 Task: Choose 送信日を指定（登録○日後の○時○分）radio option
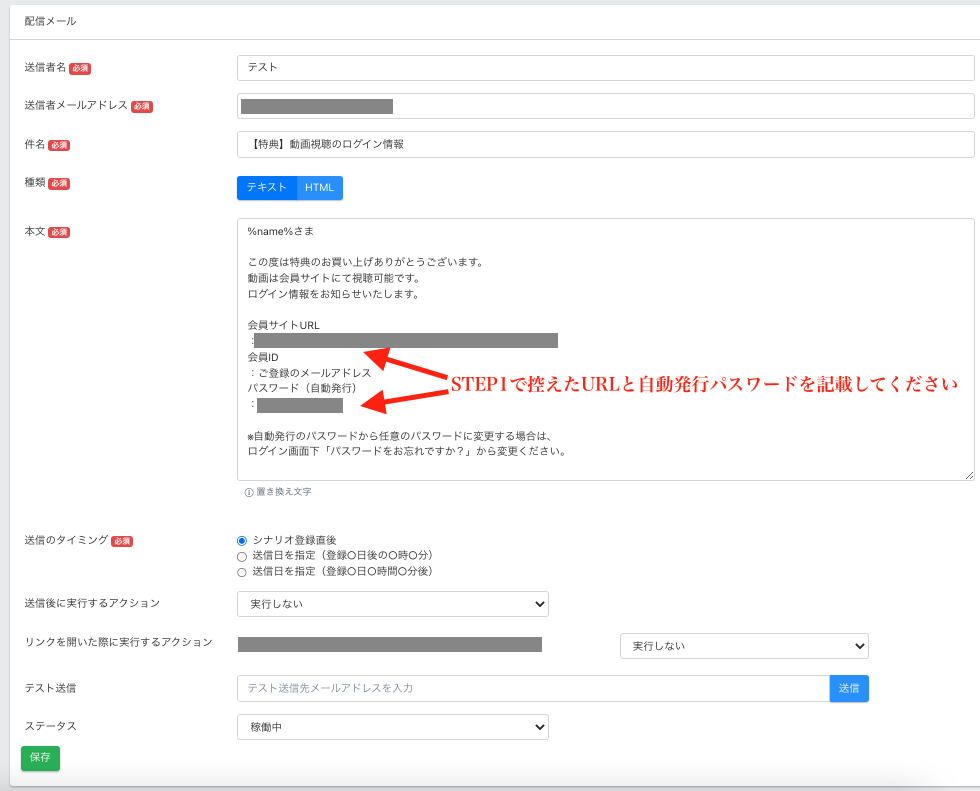(x=242, y=556)
